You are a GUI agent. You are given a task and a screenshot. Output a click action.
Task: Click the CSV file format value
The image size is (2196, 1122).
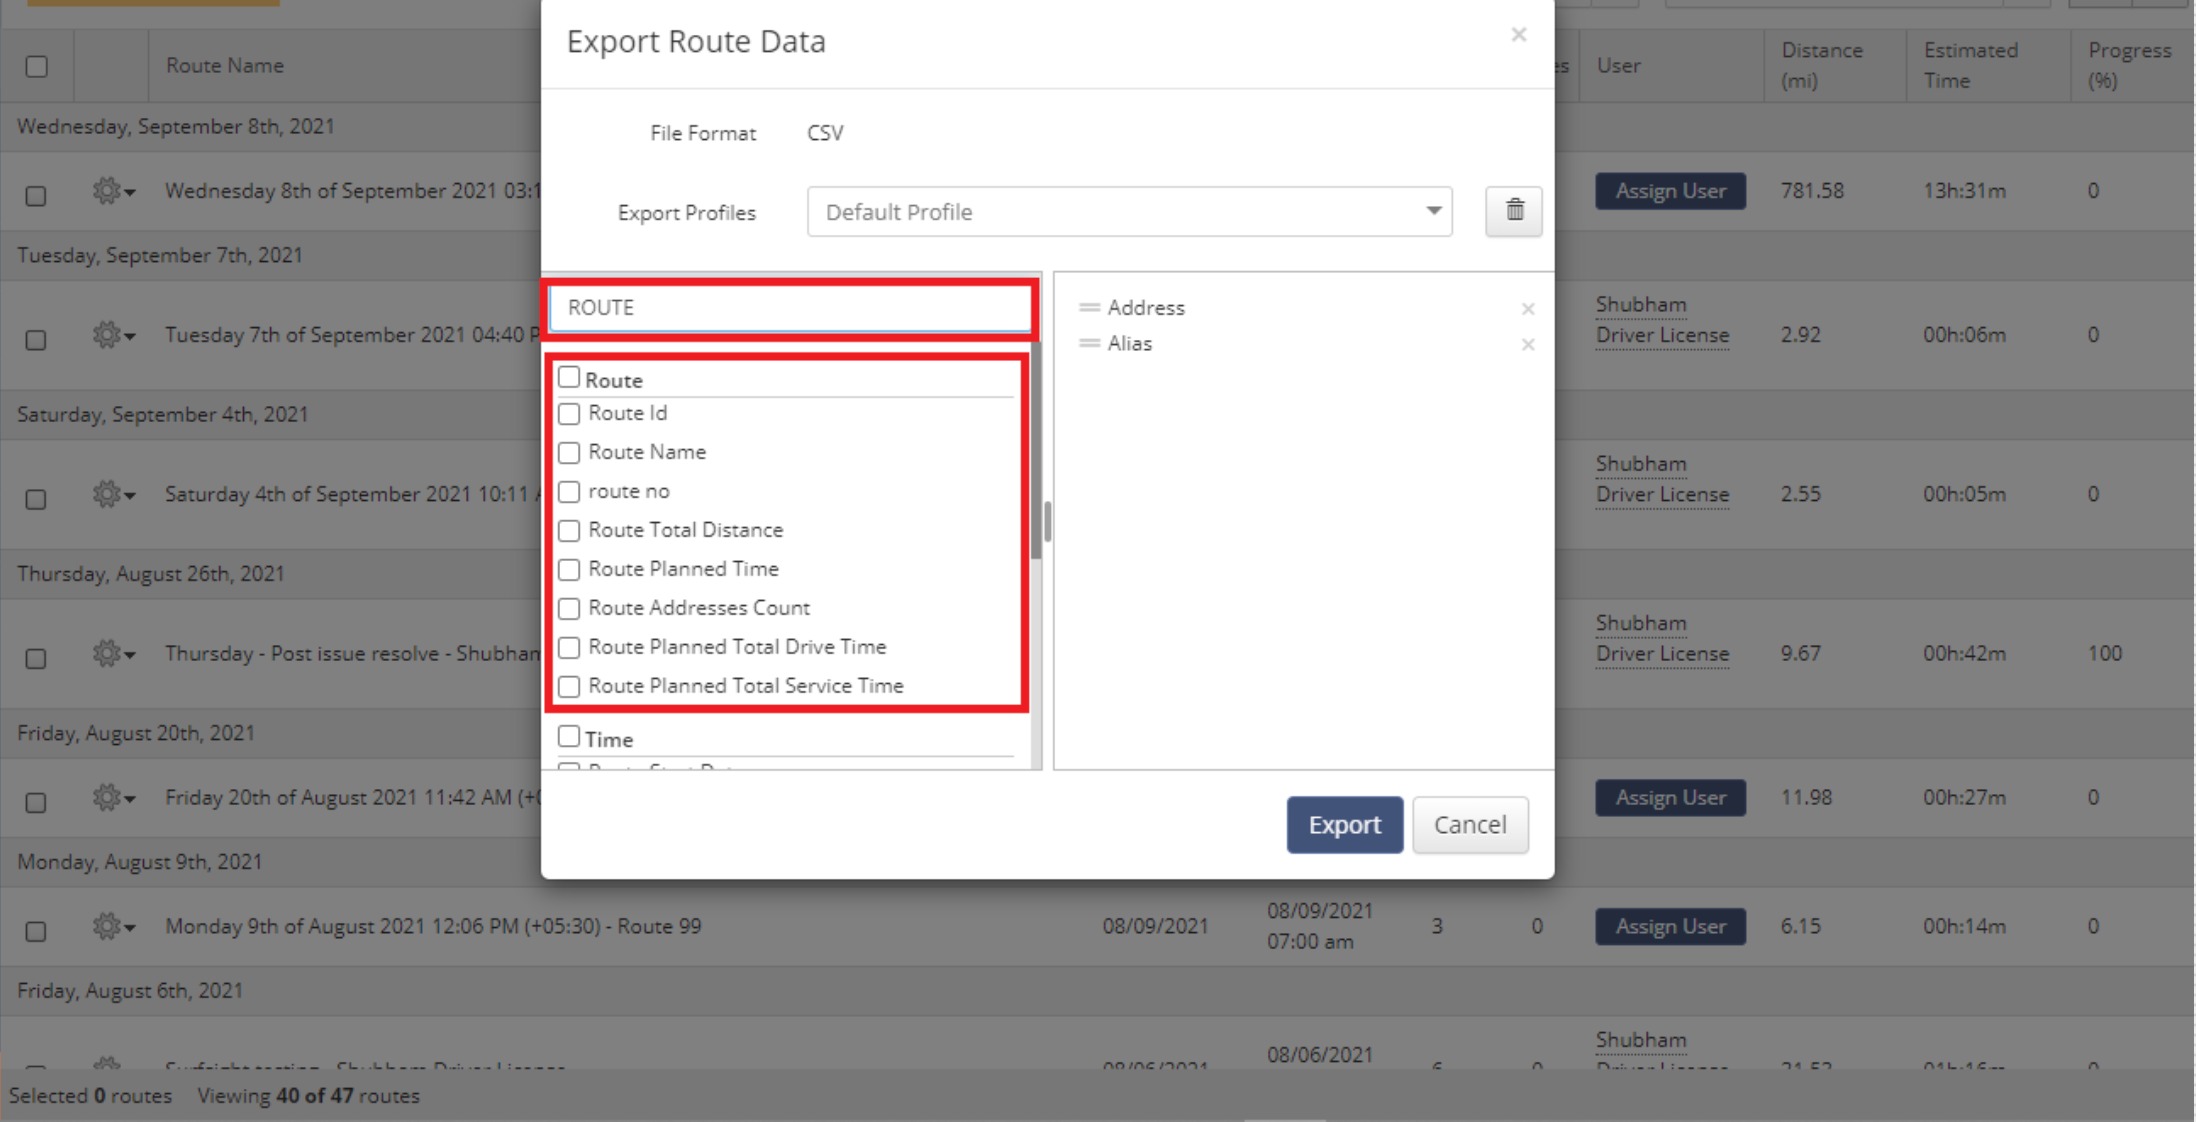(x=825, y=133)
